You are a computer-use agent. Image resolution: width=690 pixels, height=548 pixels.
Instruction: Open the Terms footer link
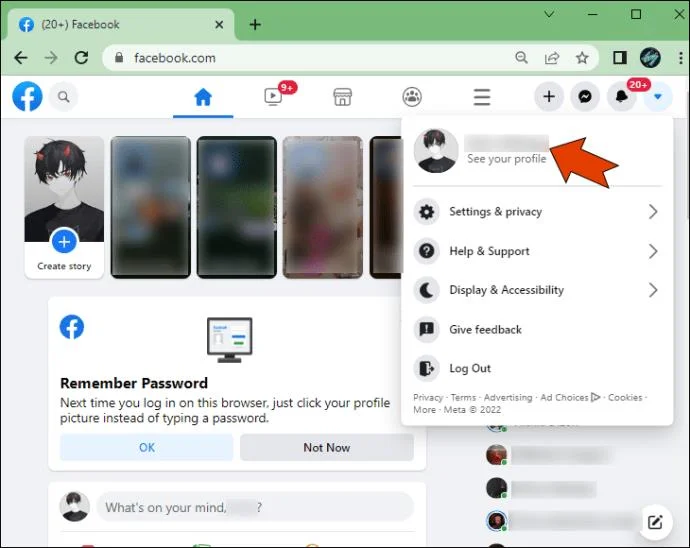point(463,397)
